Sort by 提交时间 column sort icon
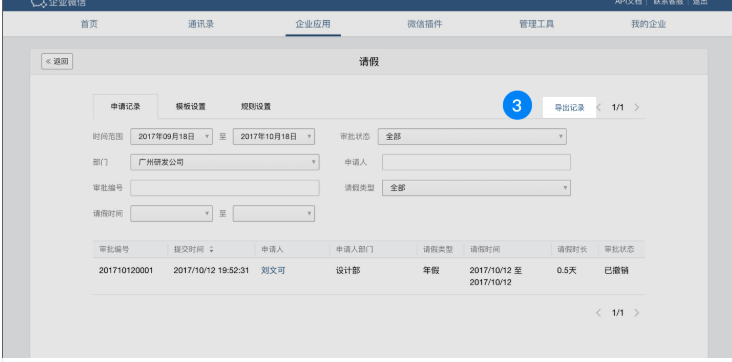This screenshot has width=732, height=362. [211, 249]
